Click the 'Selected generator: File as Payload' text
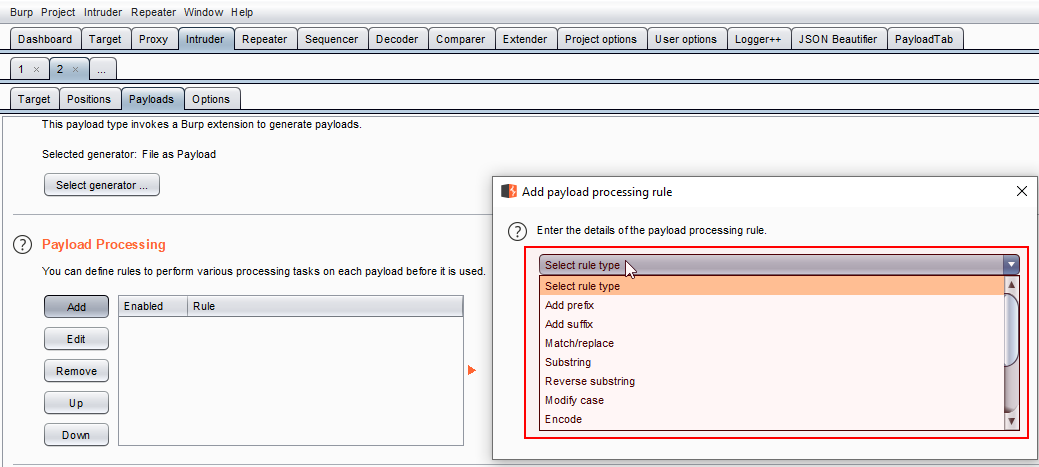This screenshot has width=1039, height=467. (x=129, y=154)
